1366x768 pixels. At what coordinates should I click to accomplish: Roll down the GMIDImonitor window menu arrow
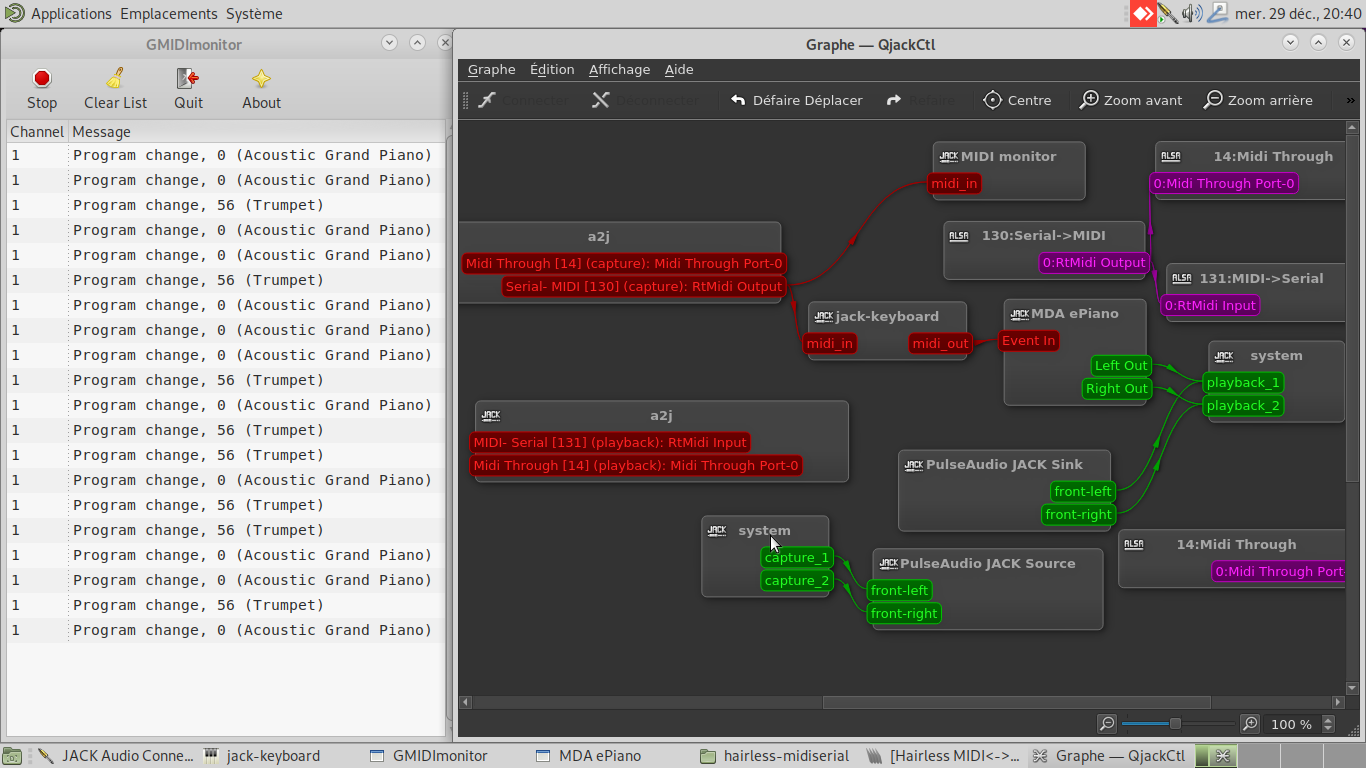[390, 43]
